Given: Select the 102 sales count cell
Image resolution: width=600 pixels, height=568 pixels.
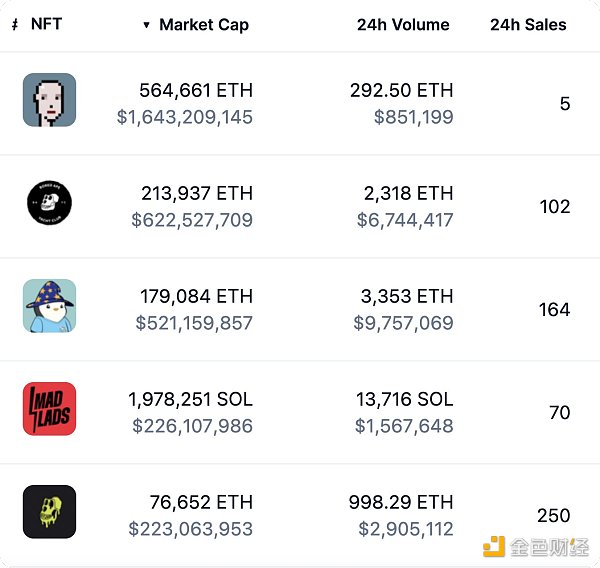Looking at the screenshot, I should tap(553, 207).
